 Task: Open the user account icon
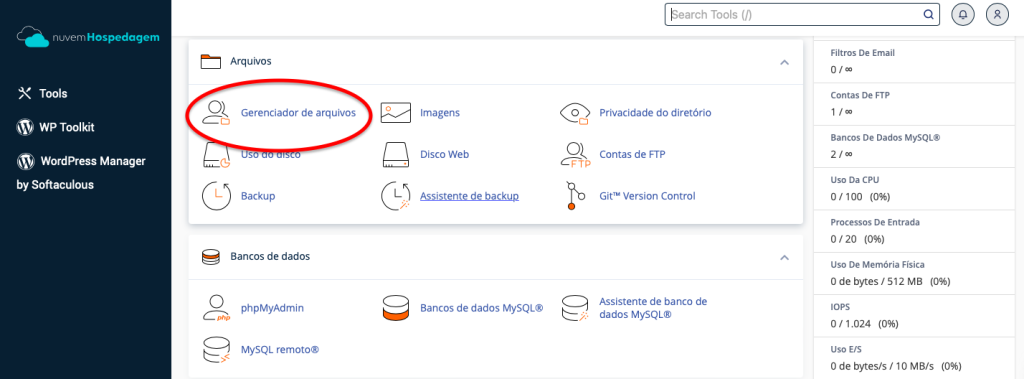coord(997,14)
